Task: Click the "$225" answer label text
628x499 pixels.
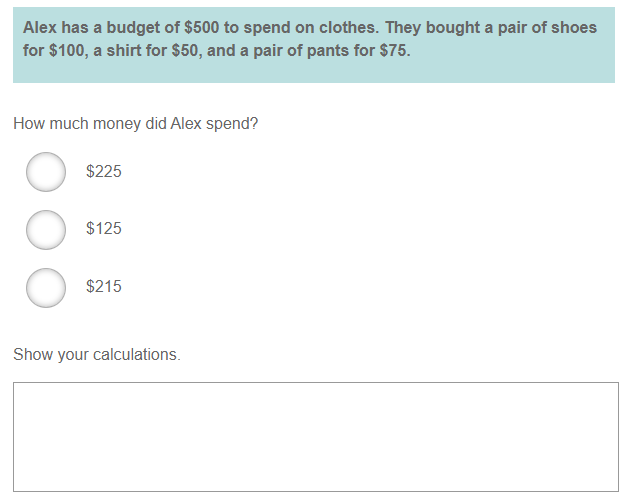Action: click(104, 172)
